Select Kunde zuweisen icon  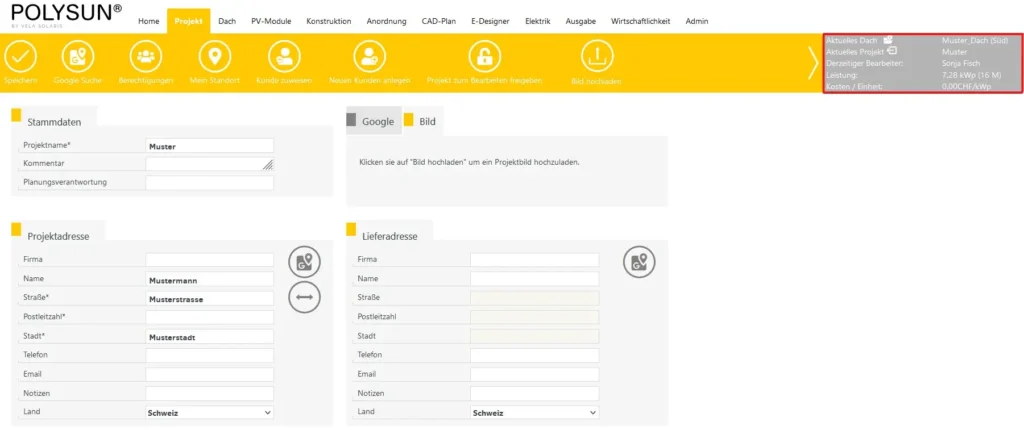[284, 57]
